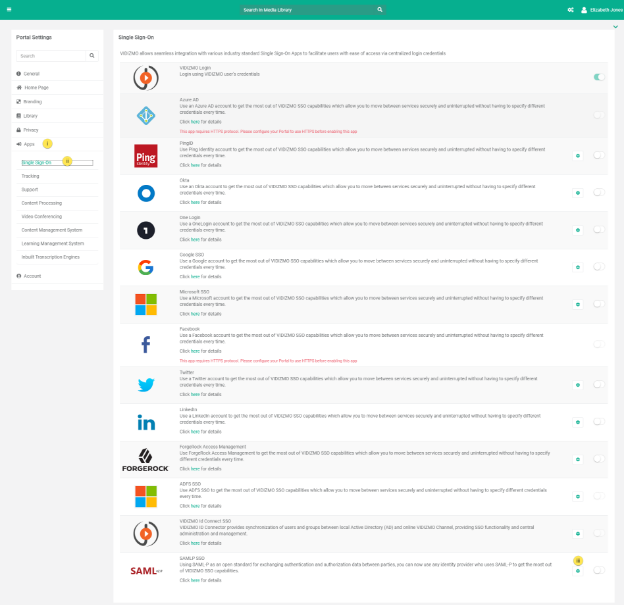Open settings gear for Google SSO row
This screenshot has height=606, width=624.
(578, 267)
